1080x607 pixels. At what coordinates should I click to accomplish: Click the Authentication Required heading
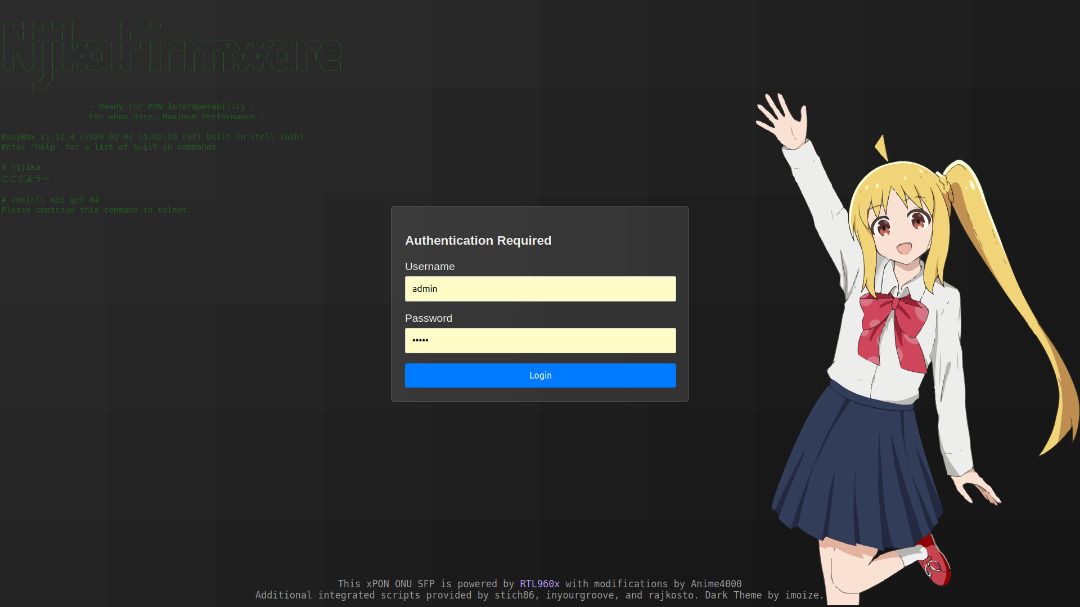[x=478, y=241]
